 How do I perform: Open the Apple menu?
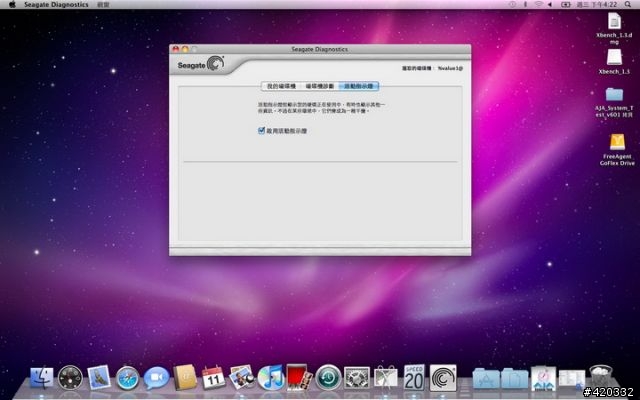tap(12, 4)
